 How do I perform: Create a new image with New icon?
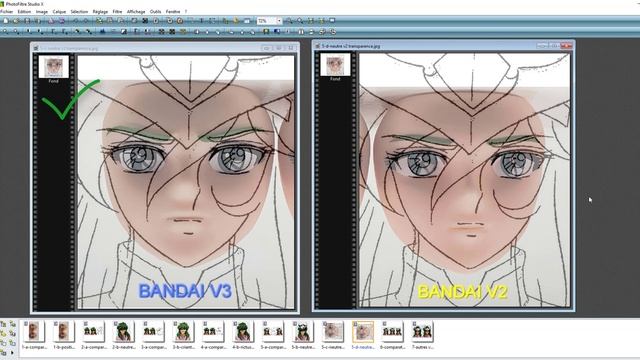point(6,20)
